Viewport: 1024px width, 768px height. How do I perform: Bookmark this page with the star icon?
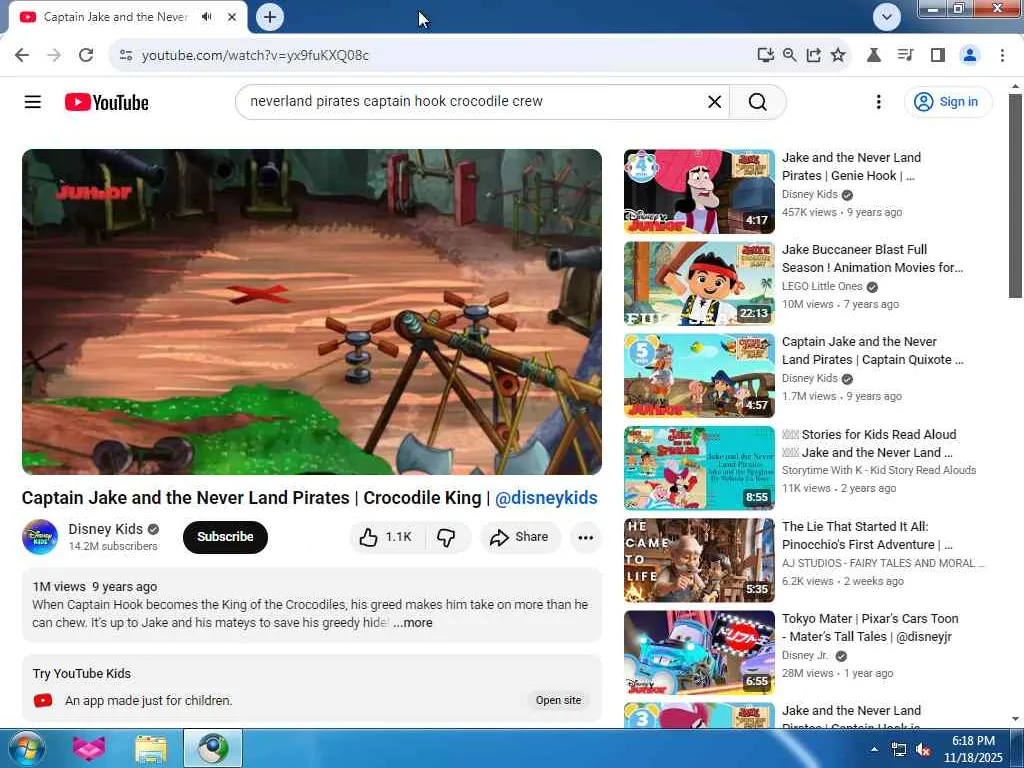click(839, 55)
